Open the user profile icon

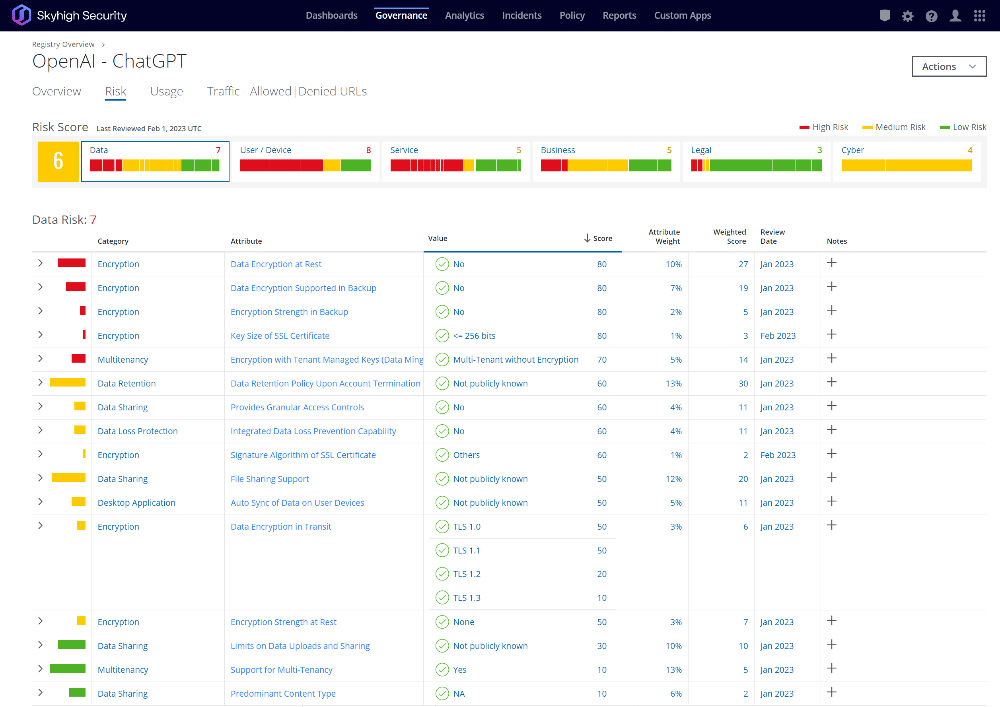point(956,16)
